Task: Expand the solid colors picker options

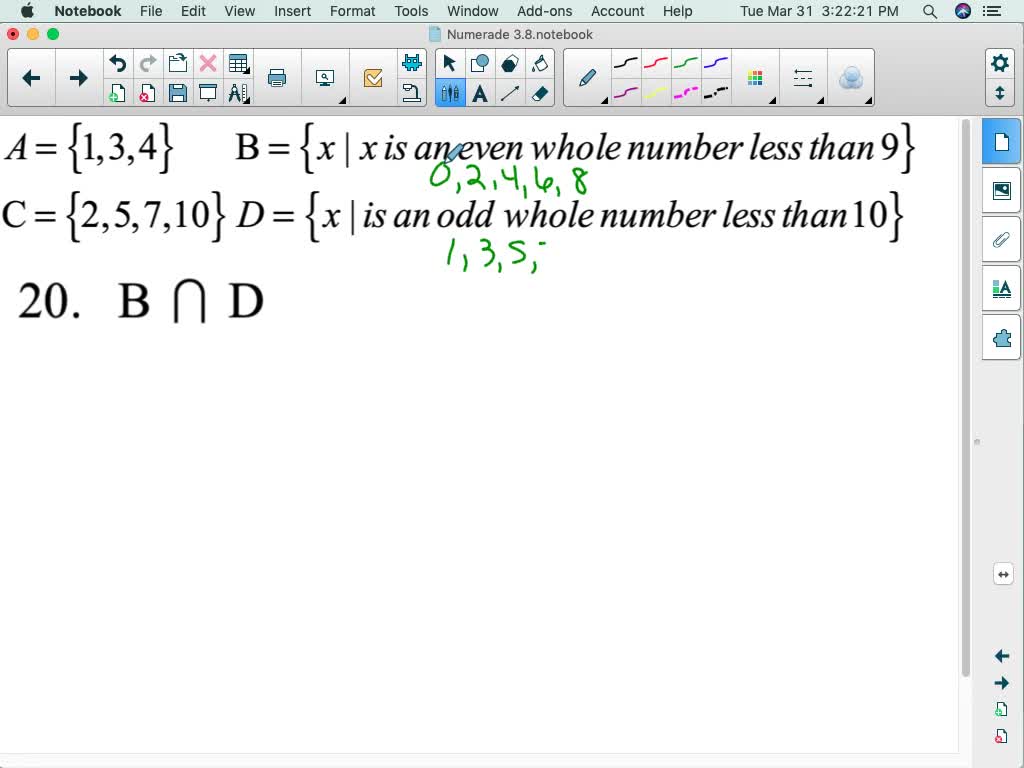Action: click(x=772, y=102)
